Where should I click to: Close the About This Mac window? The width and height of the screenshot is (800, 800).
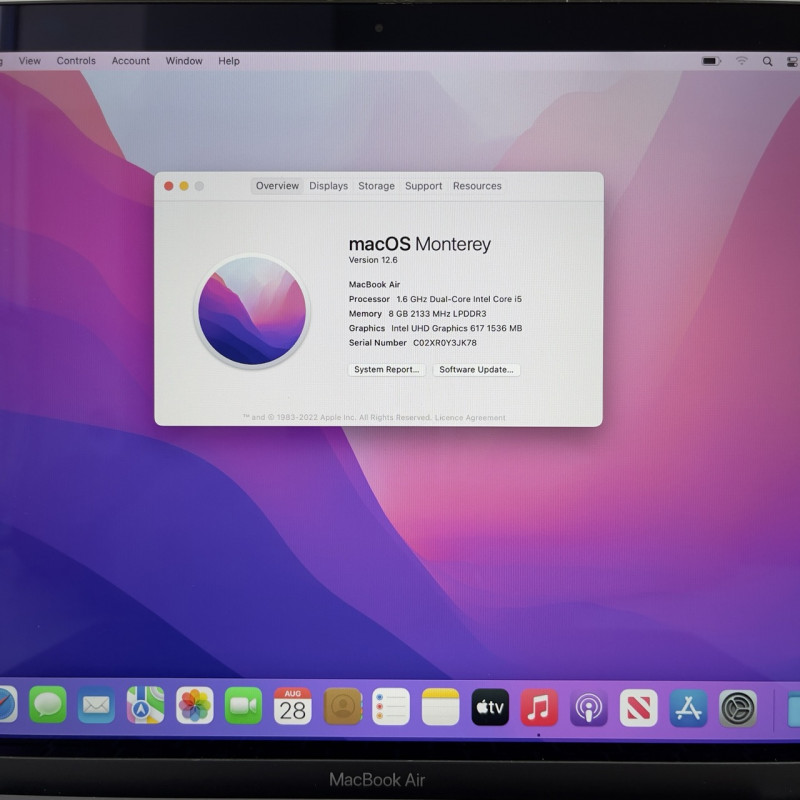click(168, 186)
